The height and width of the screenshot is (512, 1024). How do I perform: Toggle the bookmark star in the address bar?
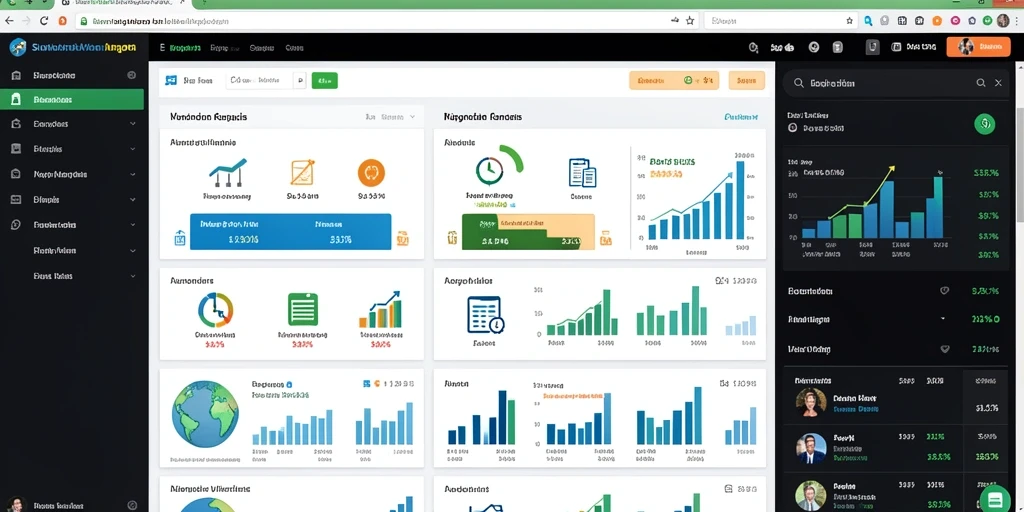pos(690,21)
